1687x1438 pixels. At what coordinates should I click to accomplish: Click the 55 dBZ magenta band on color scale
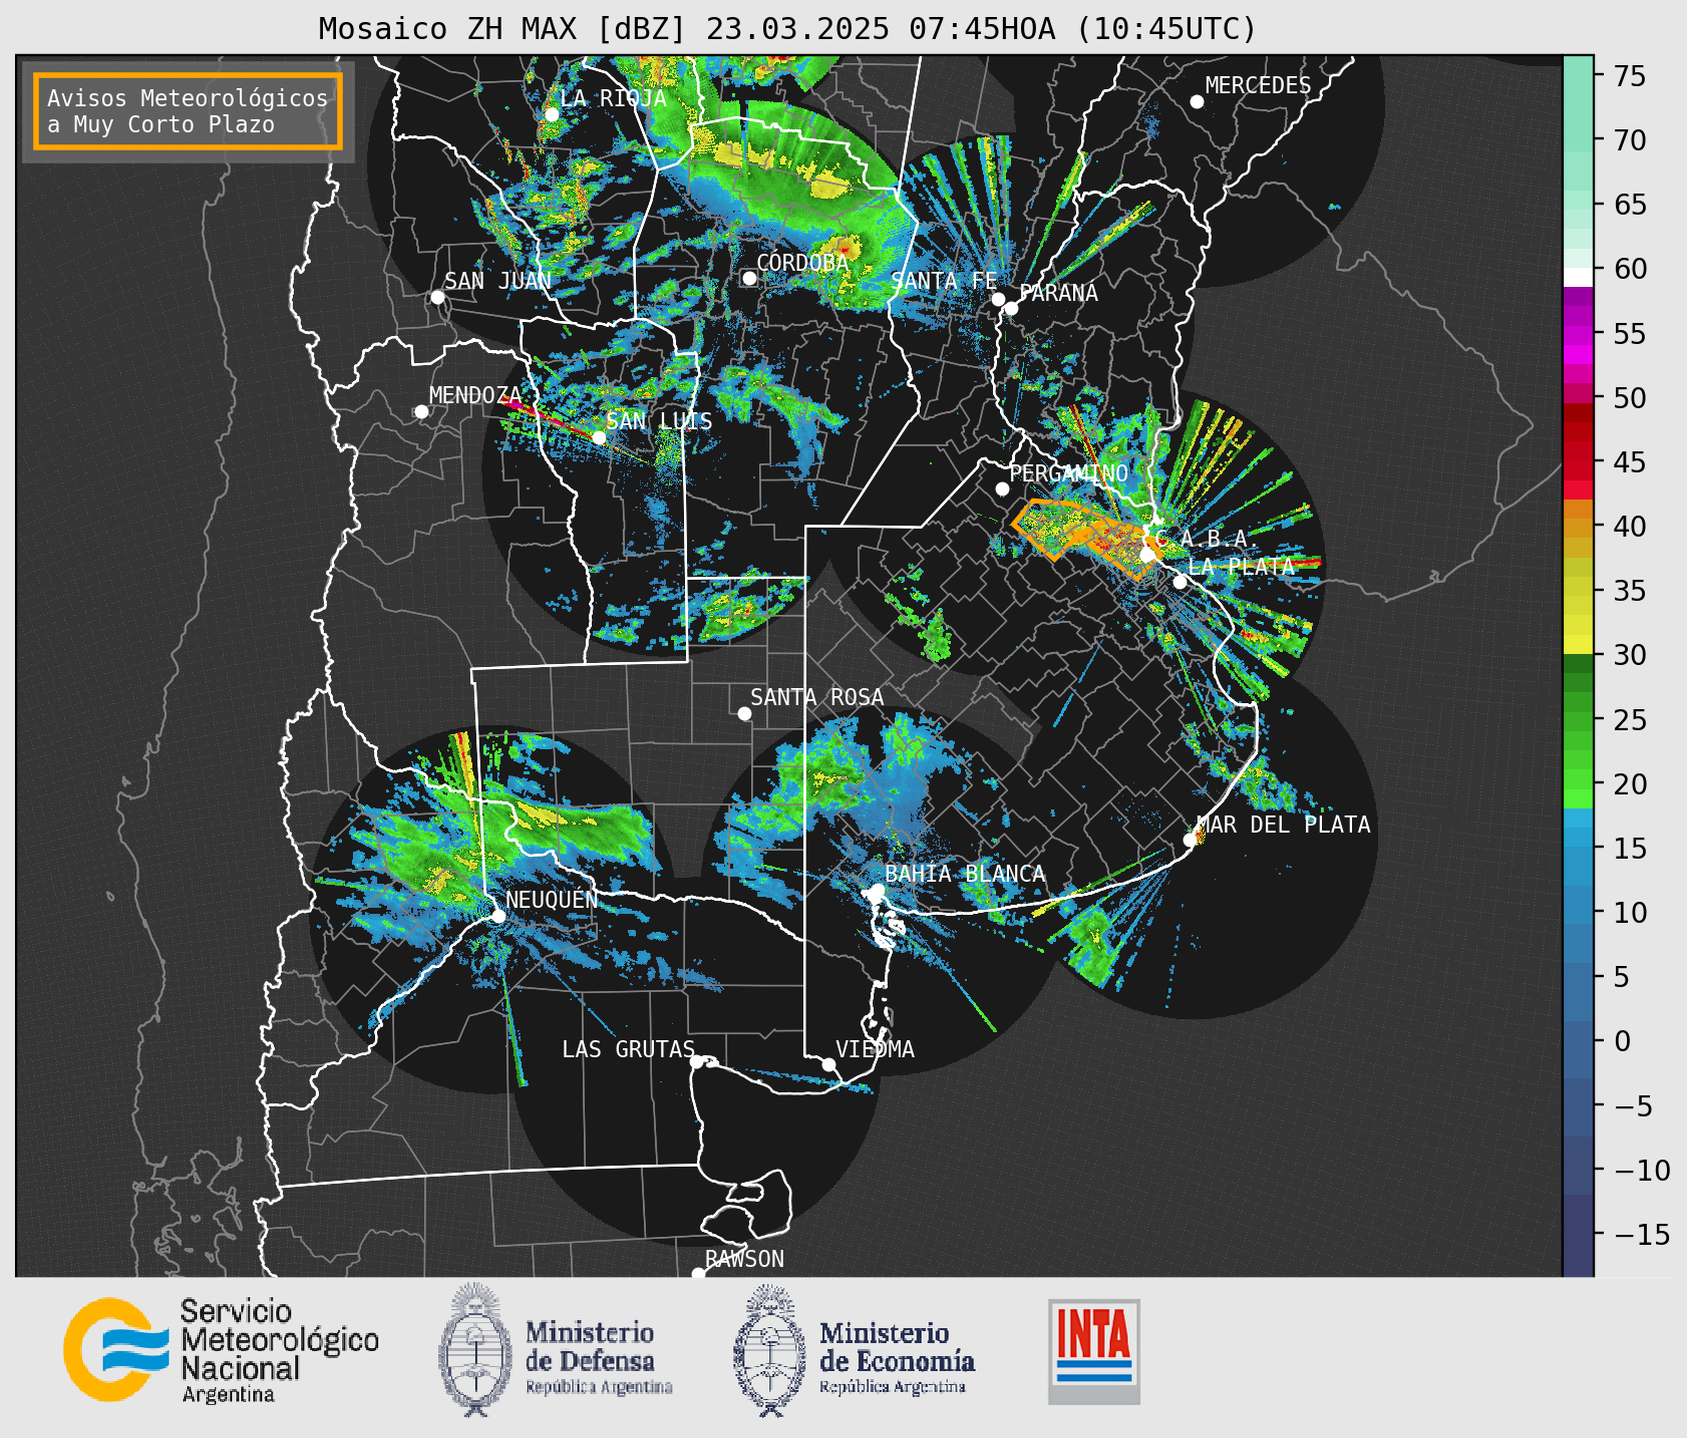[x=1578, y=334]
